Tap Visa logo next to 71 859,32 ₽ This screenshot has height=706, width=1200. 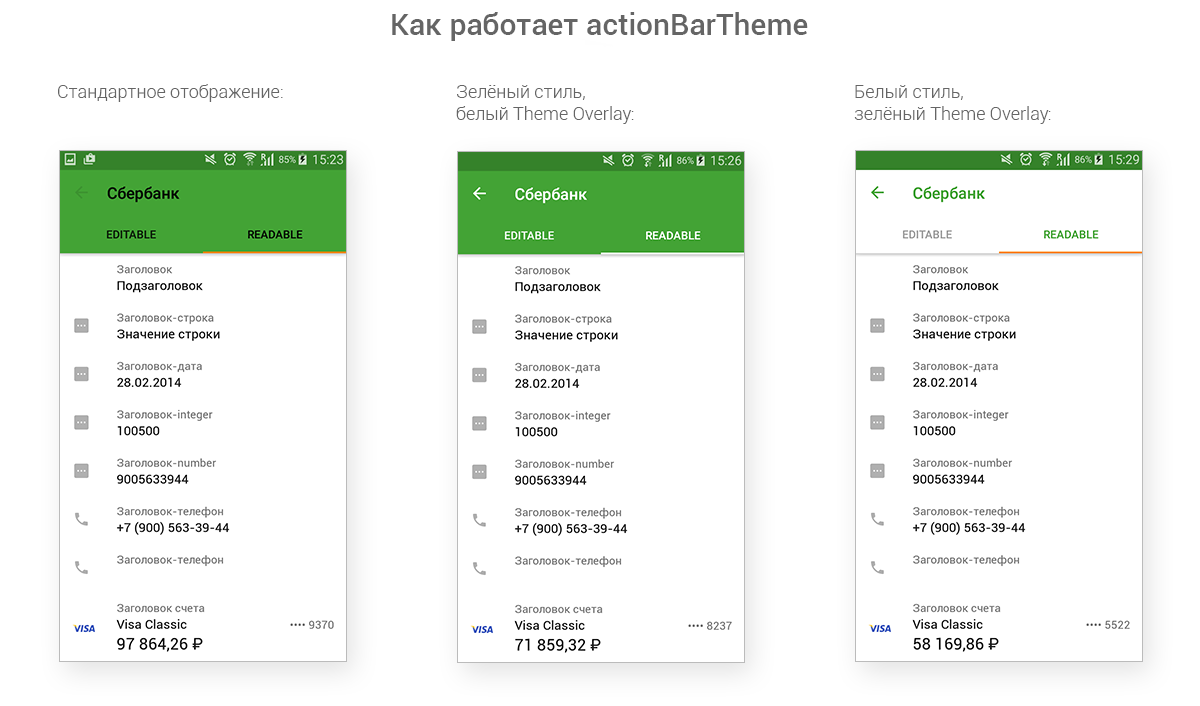pyautogui.click(x=482, y=629)
